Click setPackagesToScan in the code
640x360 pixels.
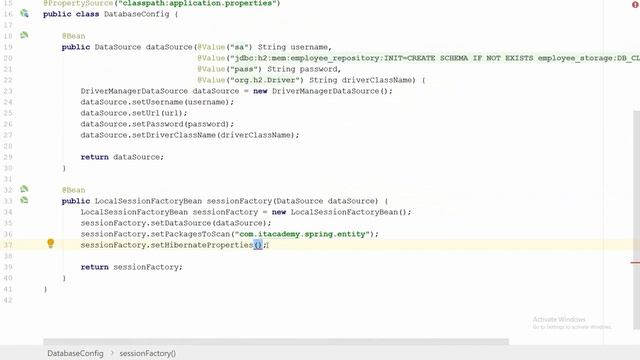191,234
